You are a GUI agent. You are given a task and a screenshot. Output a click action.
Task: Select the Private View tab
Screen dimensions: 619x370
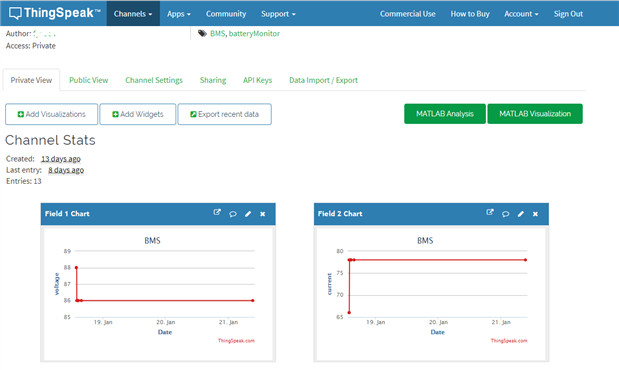[x=31, y=80]
